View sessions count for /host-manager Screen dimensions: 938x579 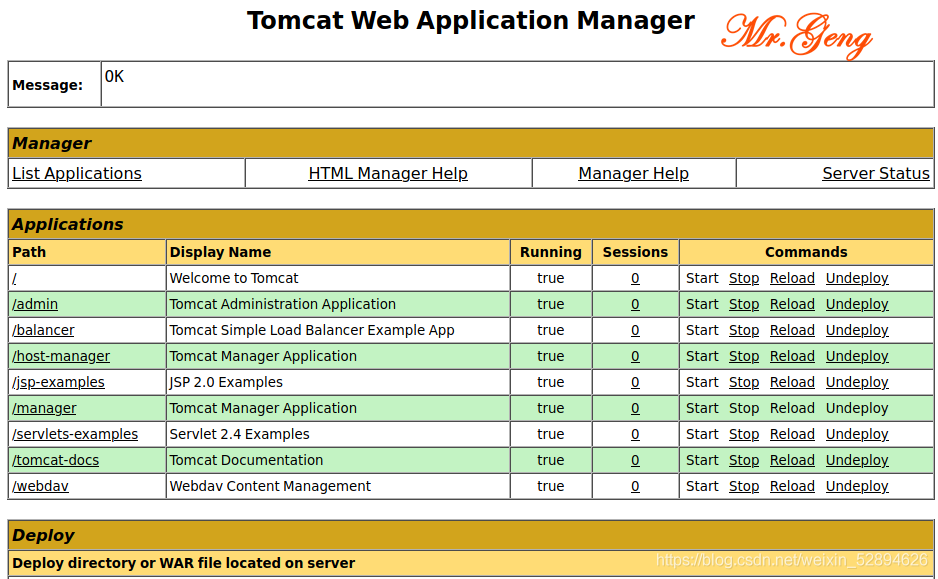(x=635, y=356)
